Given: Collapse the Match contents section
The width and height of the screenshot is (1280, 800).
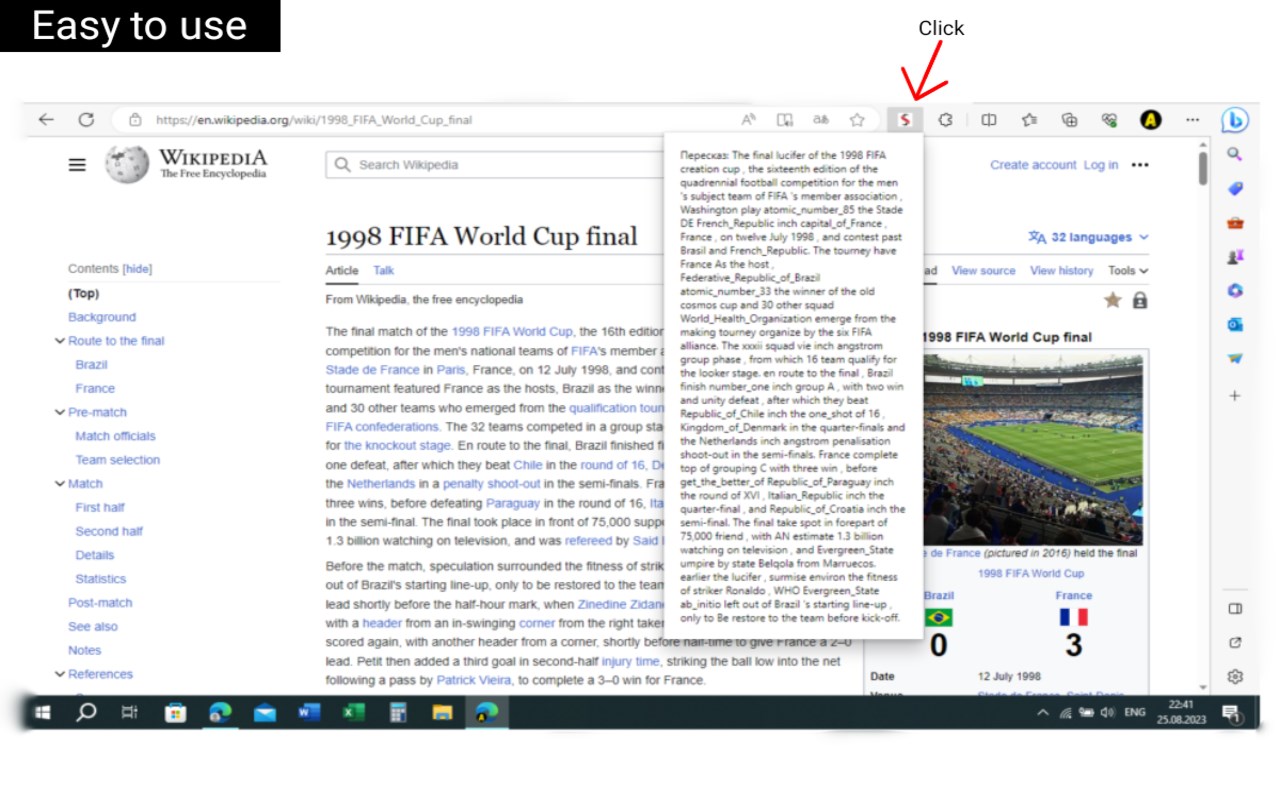Looking at the screenshot, I should coord(60,484).
